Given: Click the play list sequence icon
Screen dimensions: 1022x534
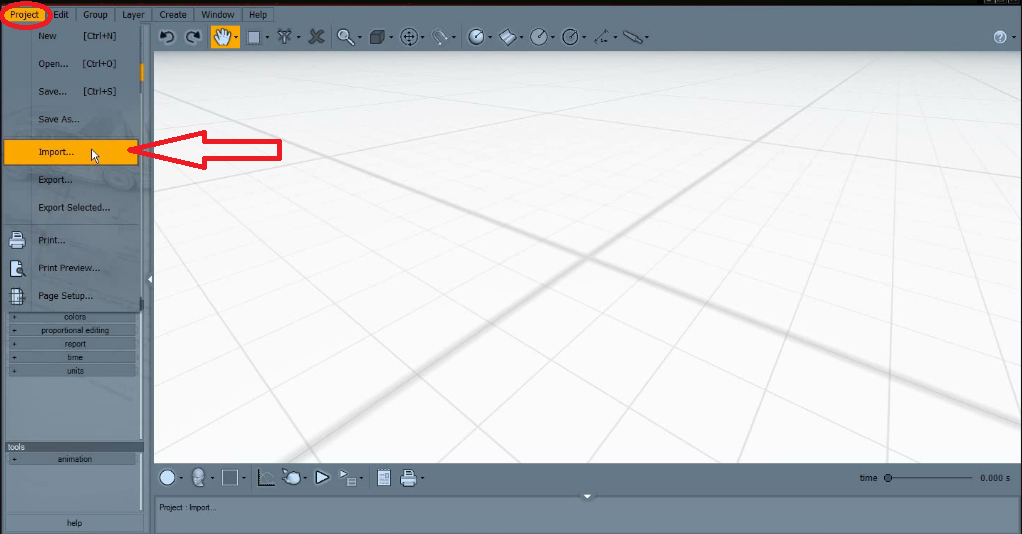Looking at the screenshot, I should click(x=348, y=478).
